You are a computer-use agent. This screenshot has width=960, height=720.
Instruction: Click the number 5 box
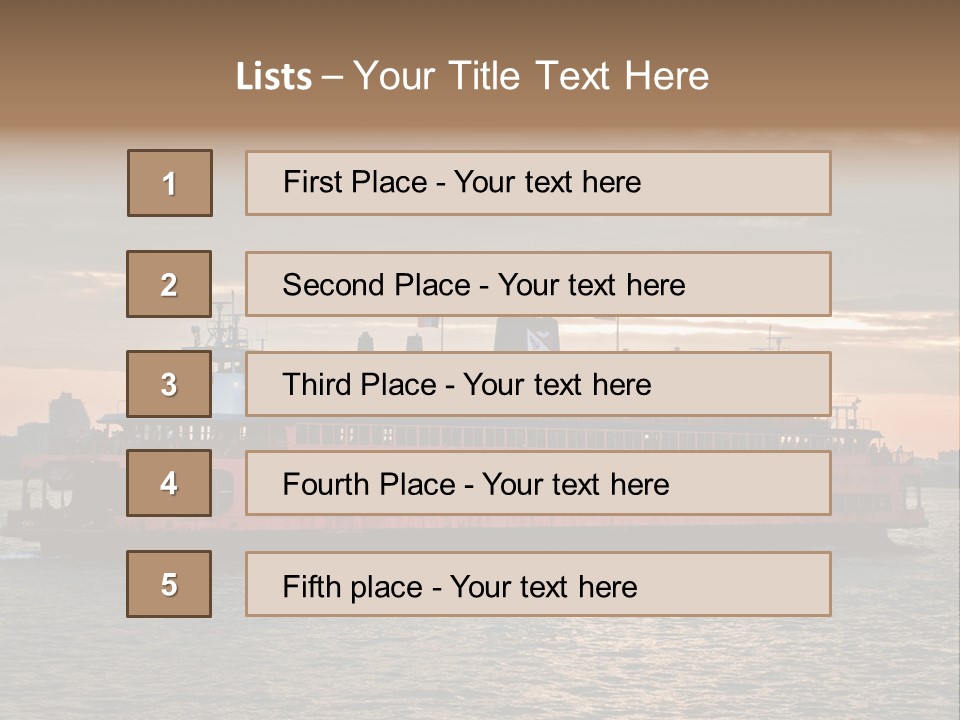169,584
